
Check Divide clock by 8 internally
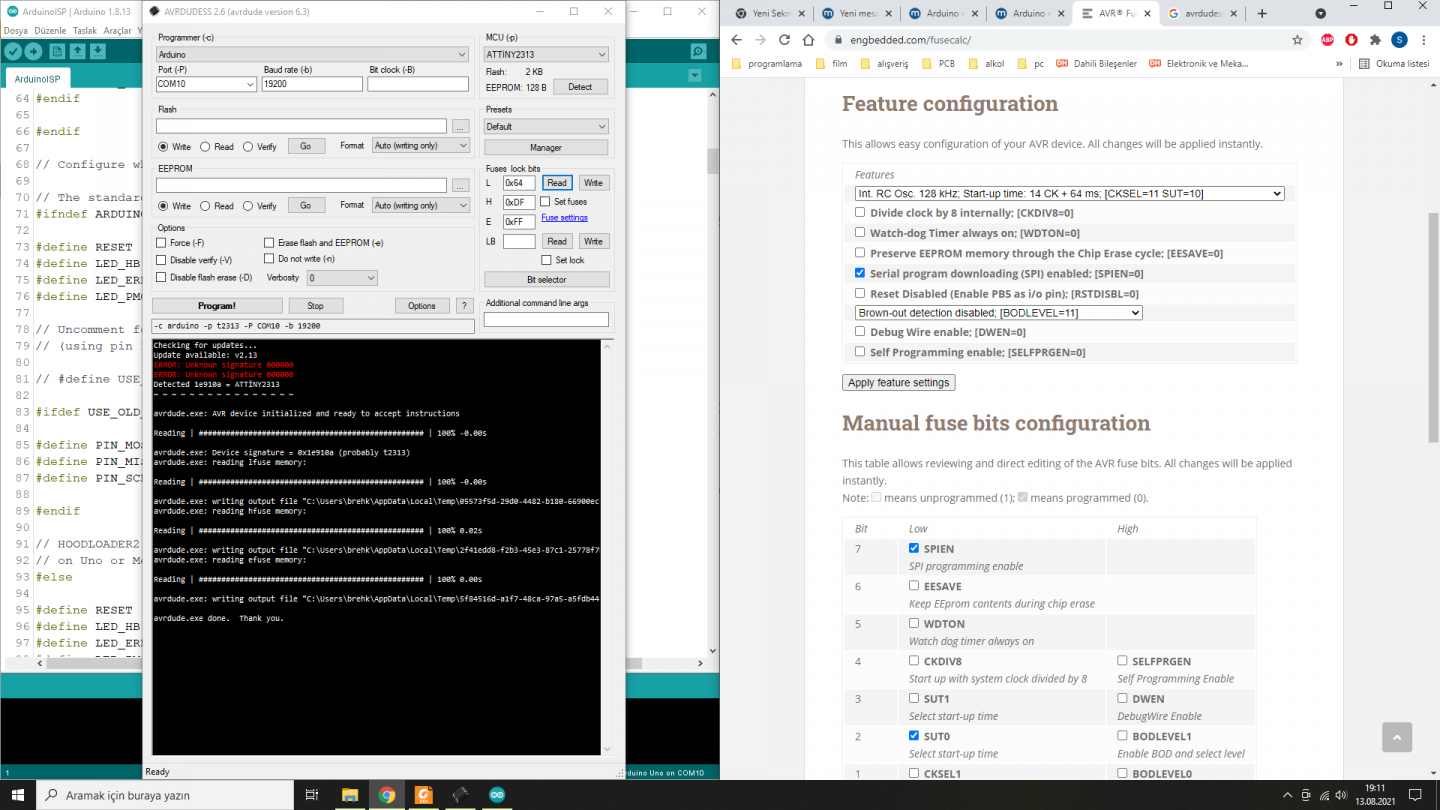point(860,213)
